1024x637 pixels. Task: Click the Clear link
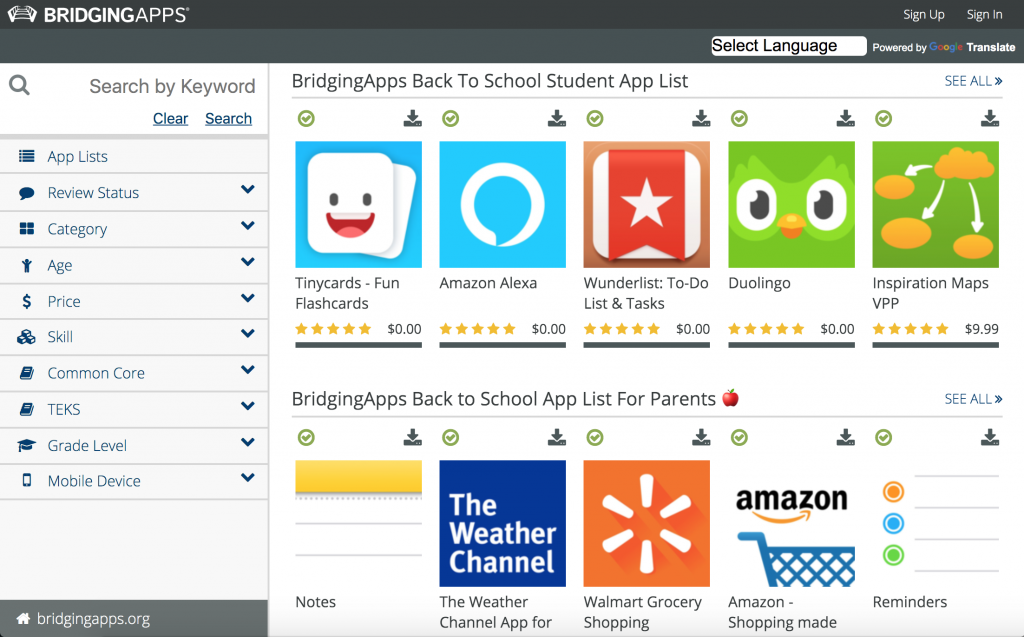(x=170, y=118)
